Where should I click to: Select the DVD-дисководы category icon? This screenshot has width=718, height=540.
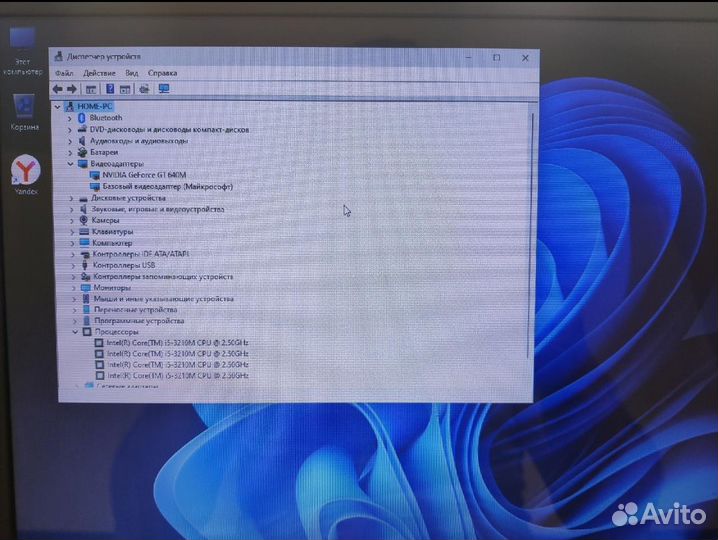tap(82, 129)
